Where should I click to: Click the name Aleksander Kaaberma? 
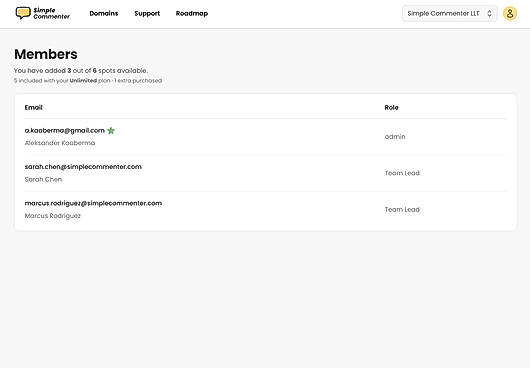point(60,143)
